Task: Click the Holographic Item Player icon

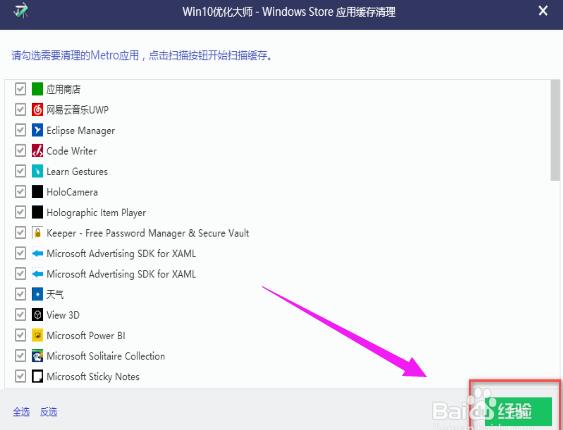Action: [37, 212]
